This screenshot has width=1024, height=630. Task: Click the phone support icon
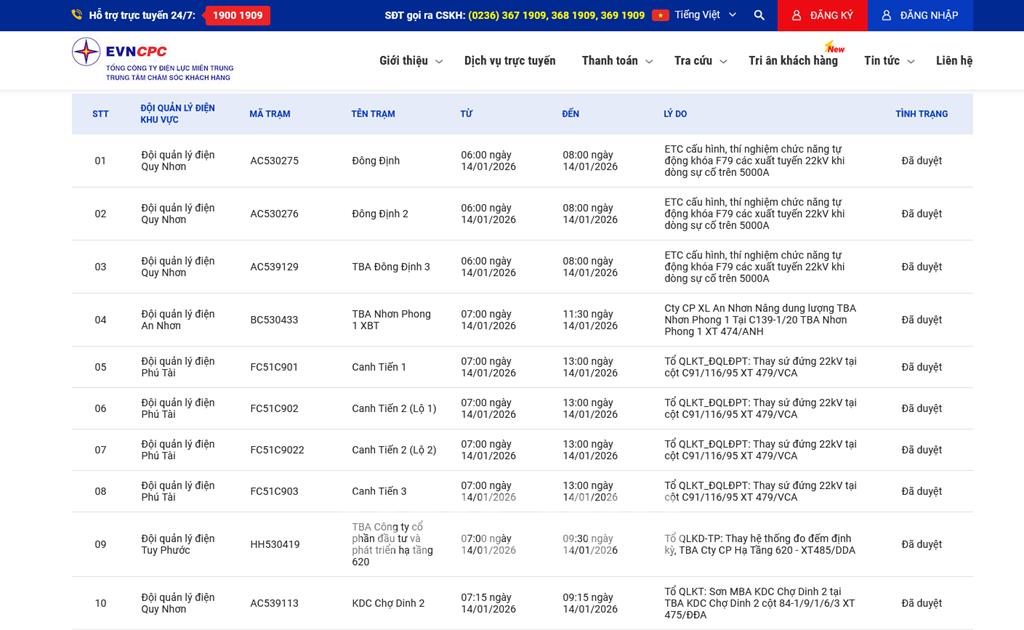click(77, 15)
